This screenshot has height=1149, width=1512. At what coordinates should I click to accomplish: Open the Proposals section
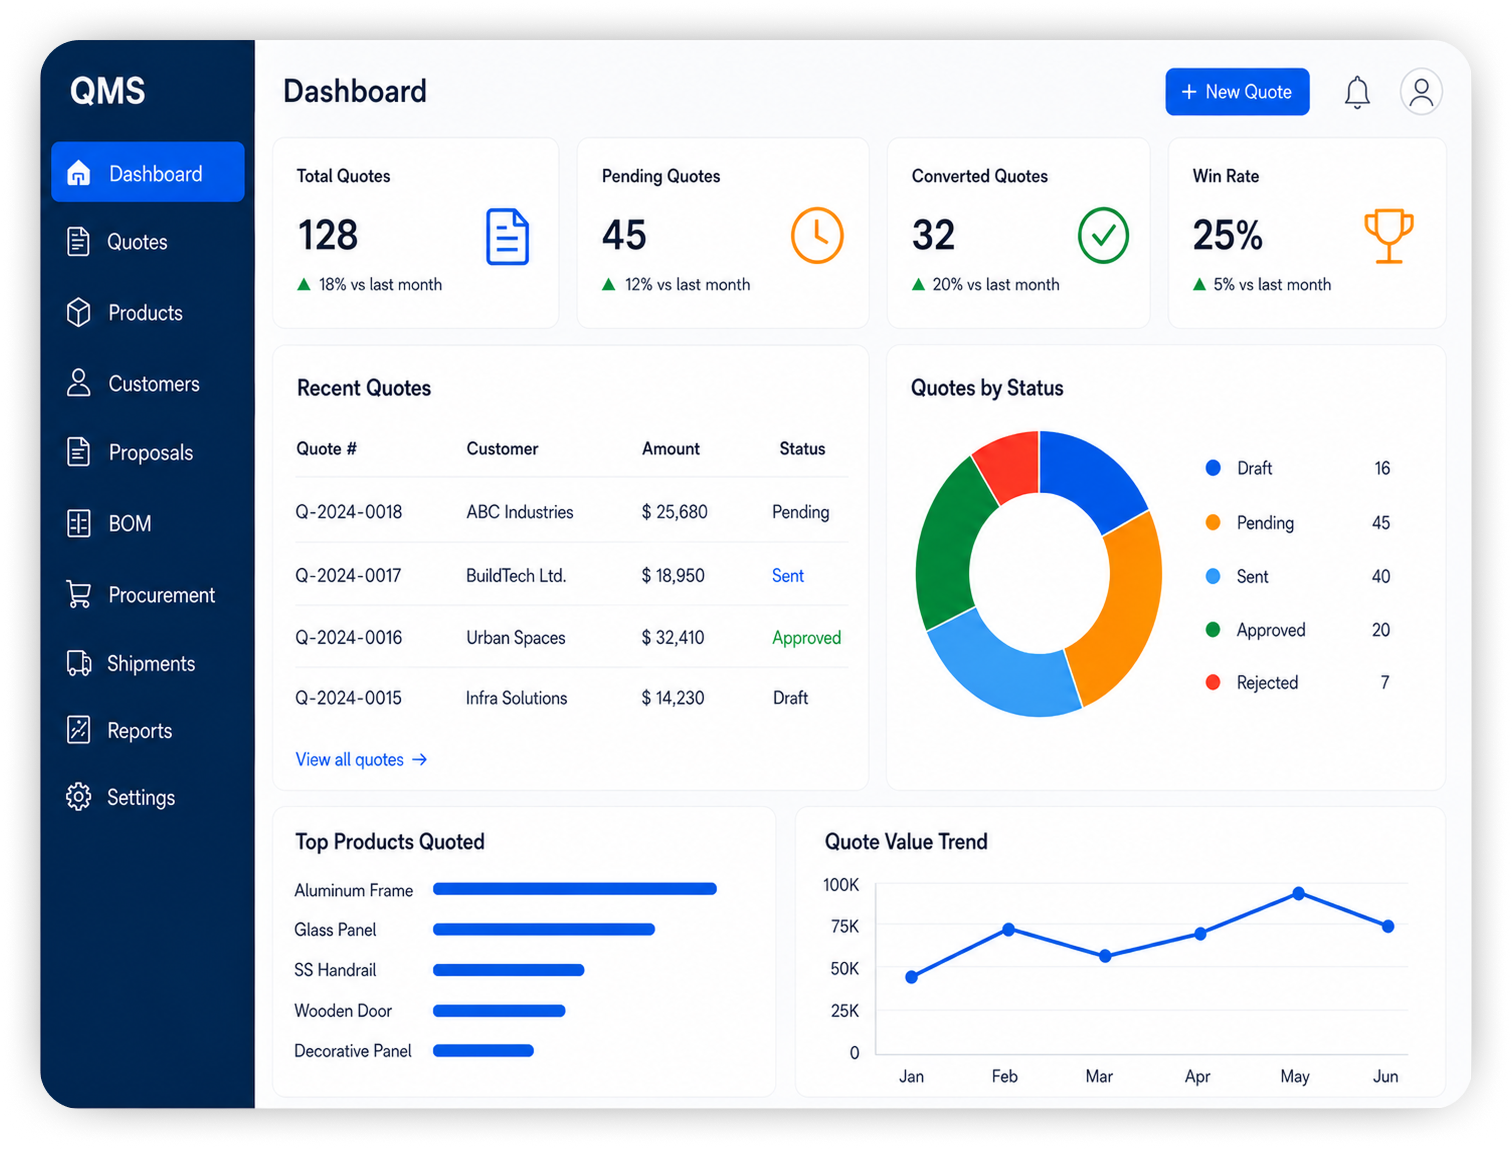pyautogui.click(x=151, y=453)
